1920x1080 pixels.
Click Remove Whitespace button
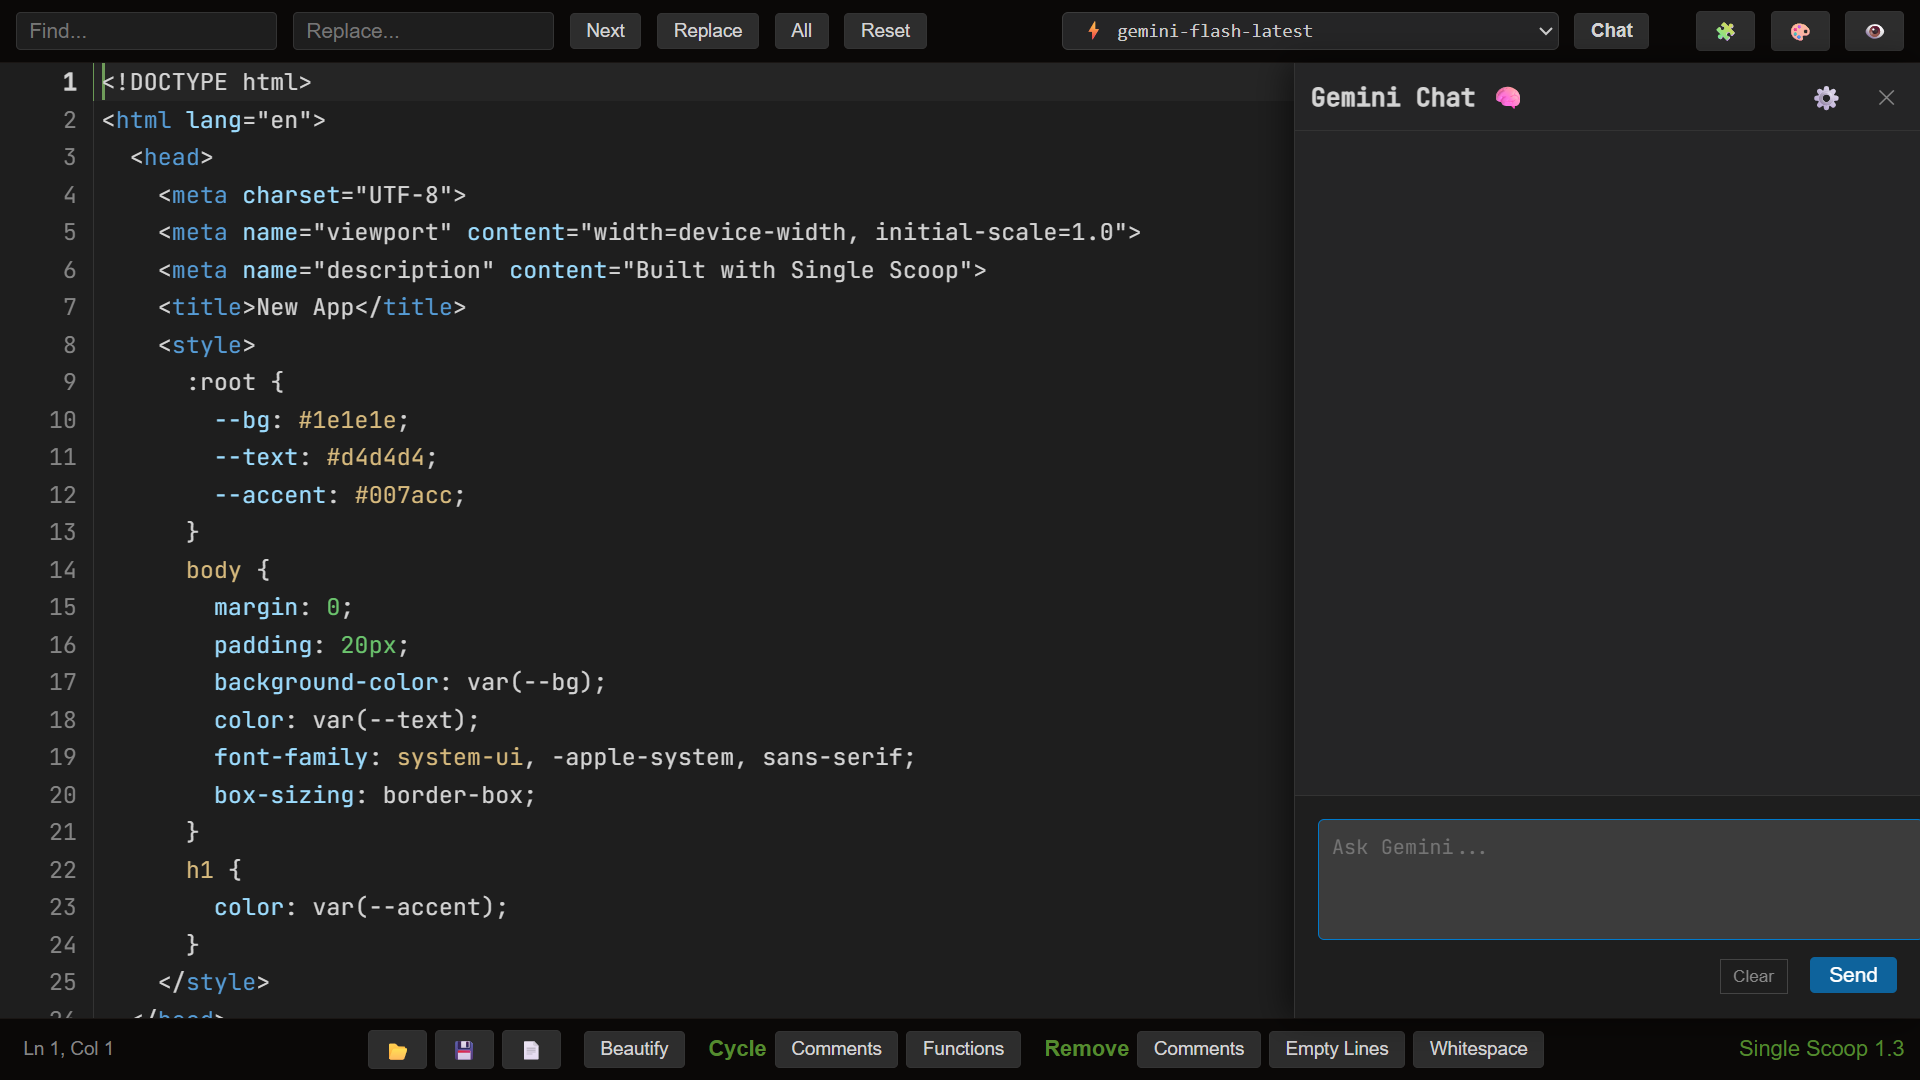(x=1478, y=1049)
